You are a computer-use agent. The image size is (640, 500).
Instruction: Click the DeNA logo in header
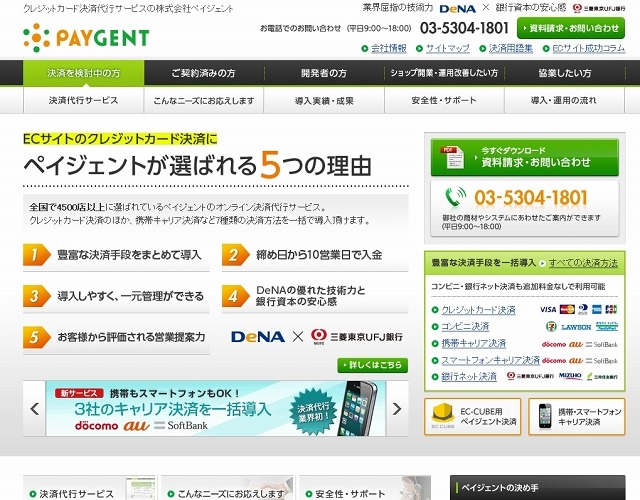tap(458, 9)
